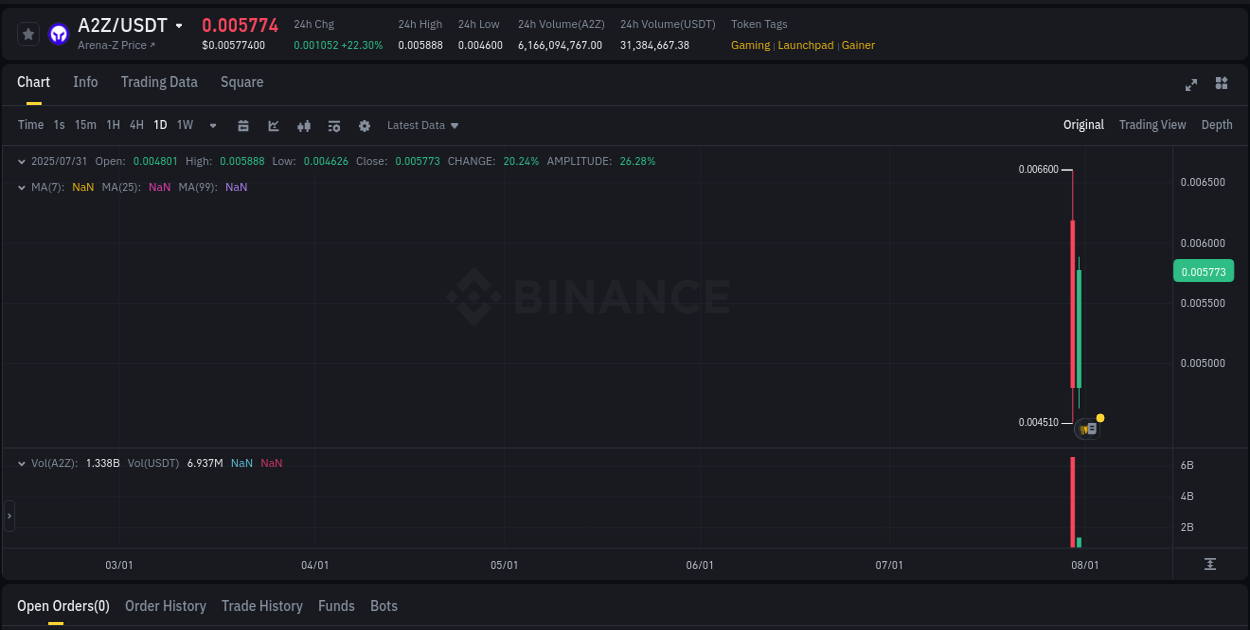Viewport: 1250px width, 630px height.
Task: Open the indicator settings icon
Action: (334, 125)
